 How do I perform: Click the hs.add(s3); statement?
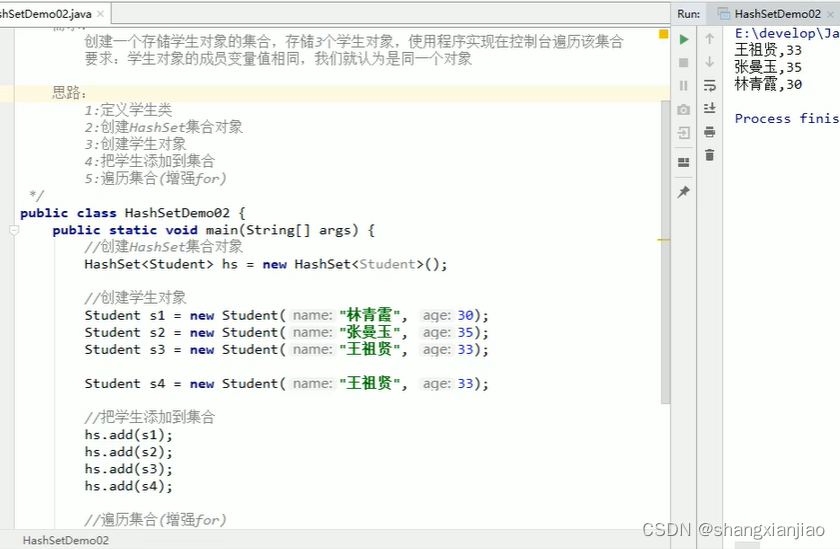point(129,469)
